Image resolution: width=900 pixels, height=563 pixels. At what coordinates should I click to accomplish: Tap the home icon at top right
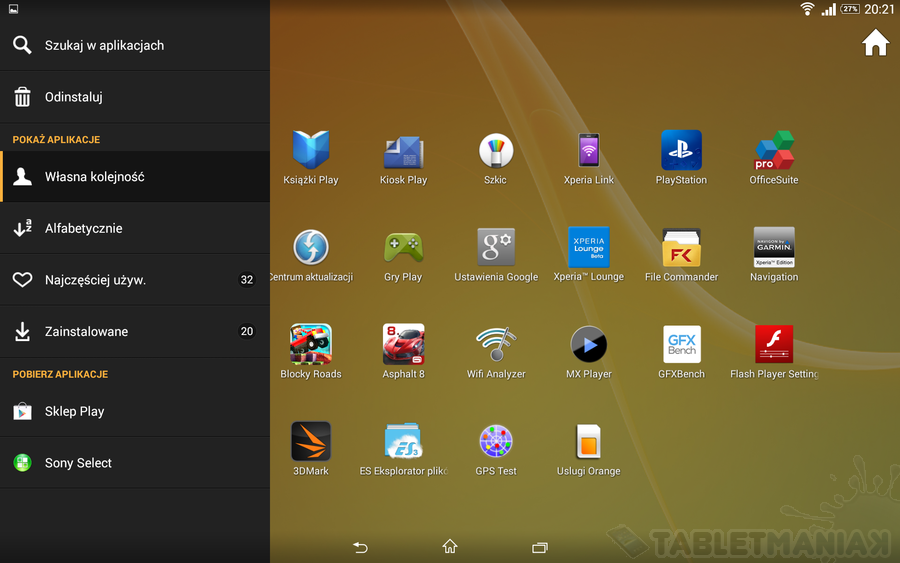click(875, 43)
